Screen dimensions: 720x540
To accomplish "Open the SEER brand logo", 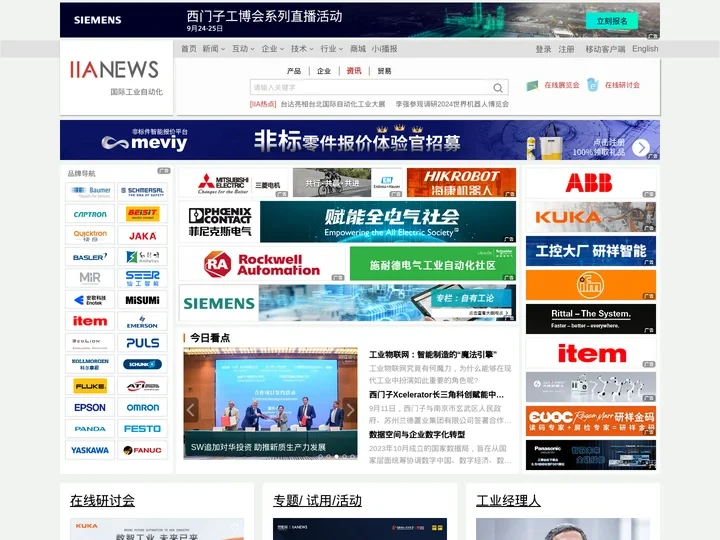I will click(142, 278).
